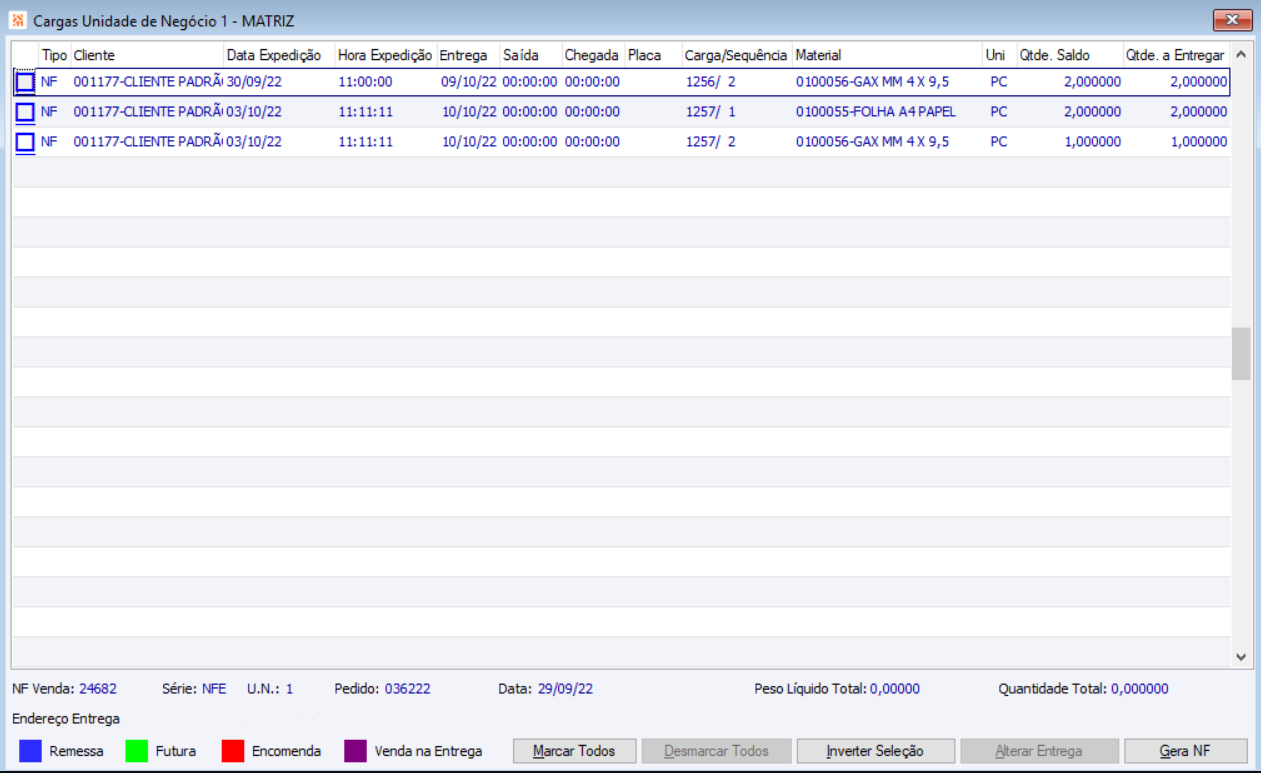Viewport: 1261px width, 773px height.
Task: Tick the checkbox for carga 1256/ 2
Action: [25, 82]
